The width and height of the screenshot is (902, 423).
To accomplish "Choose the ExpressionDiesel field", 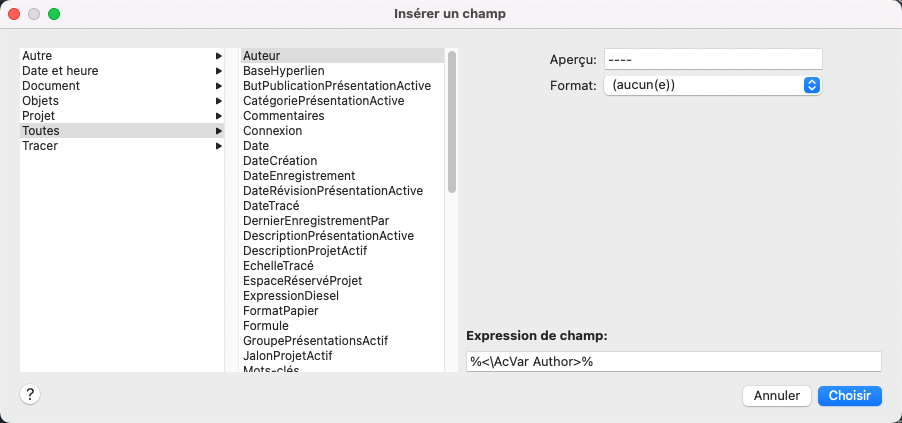I will (x=291, y=296).
